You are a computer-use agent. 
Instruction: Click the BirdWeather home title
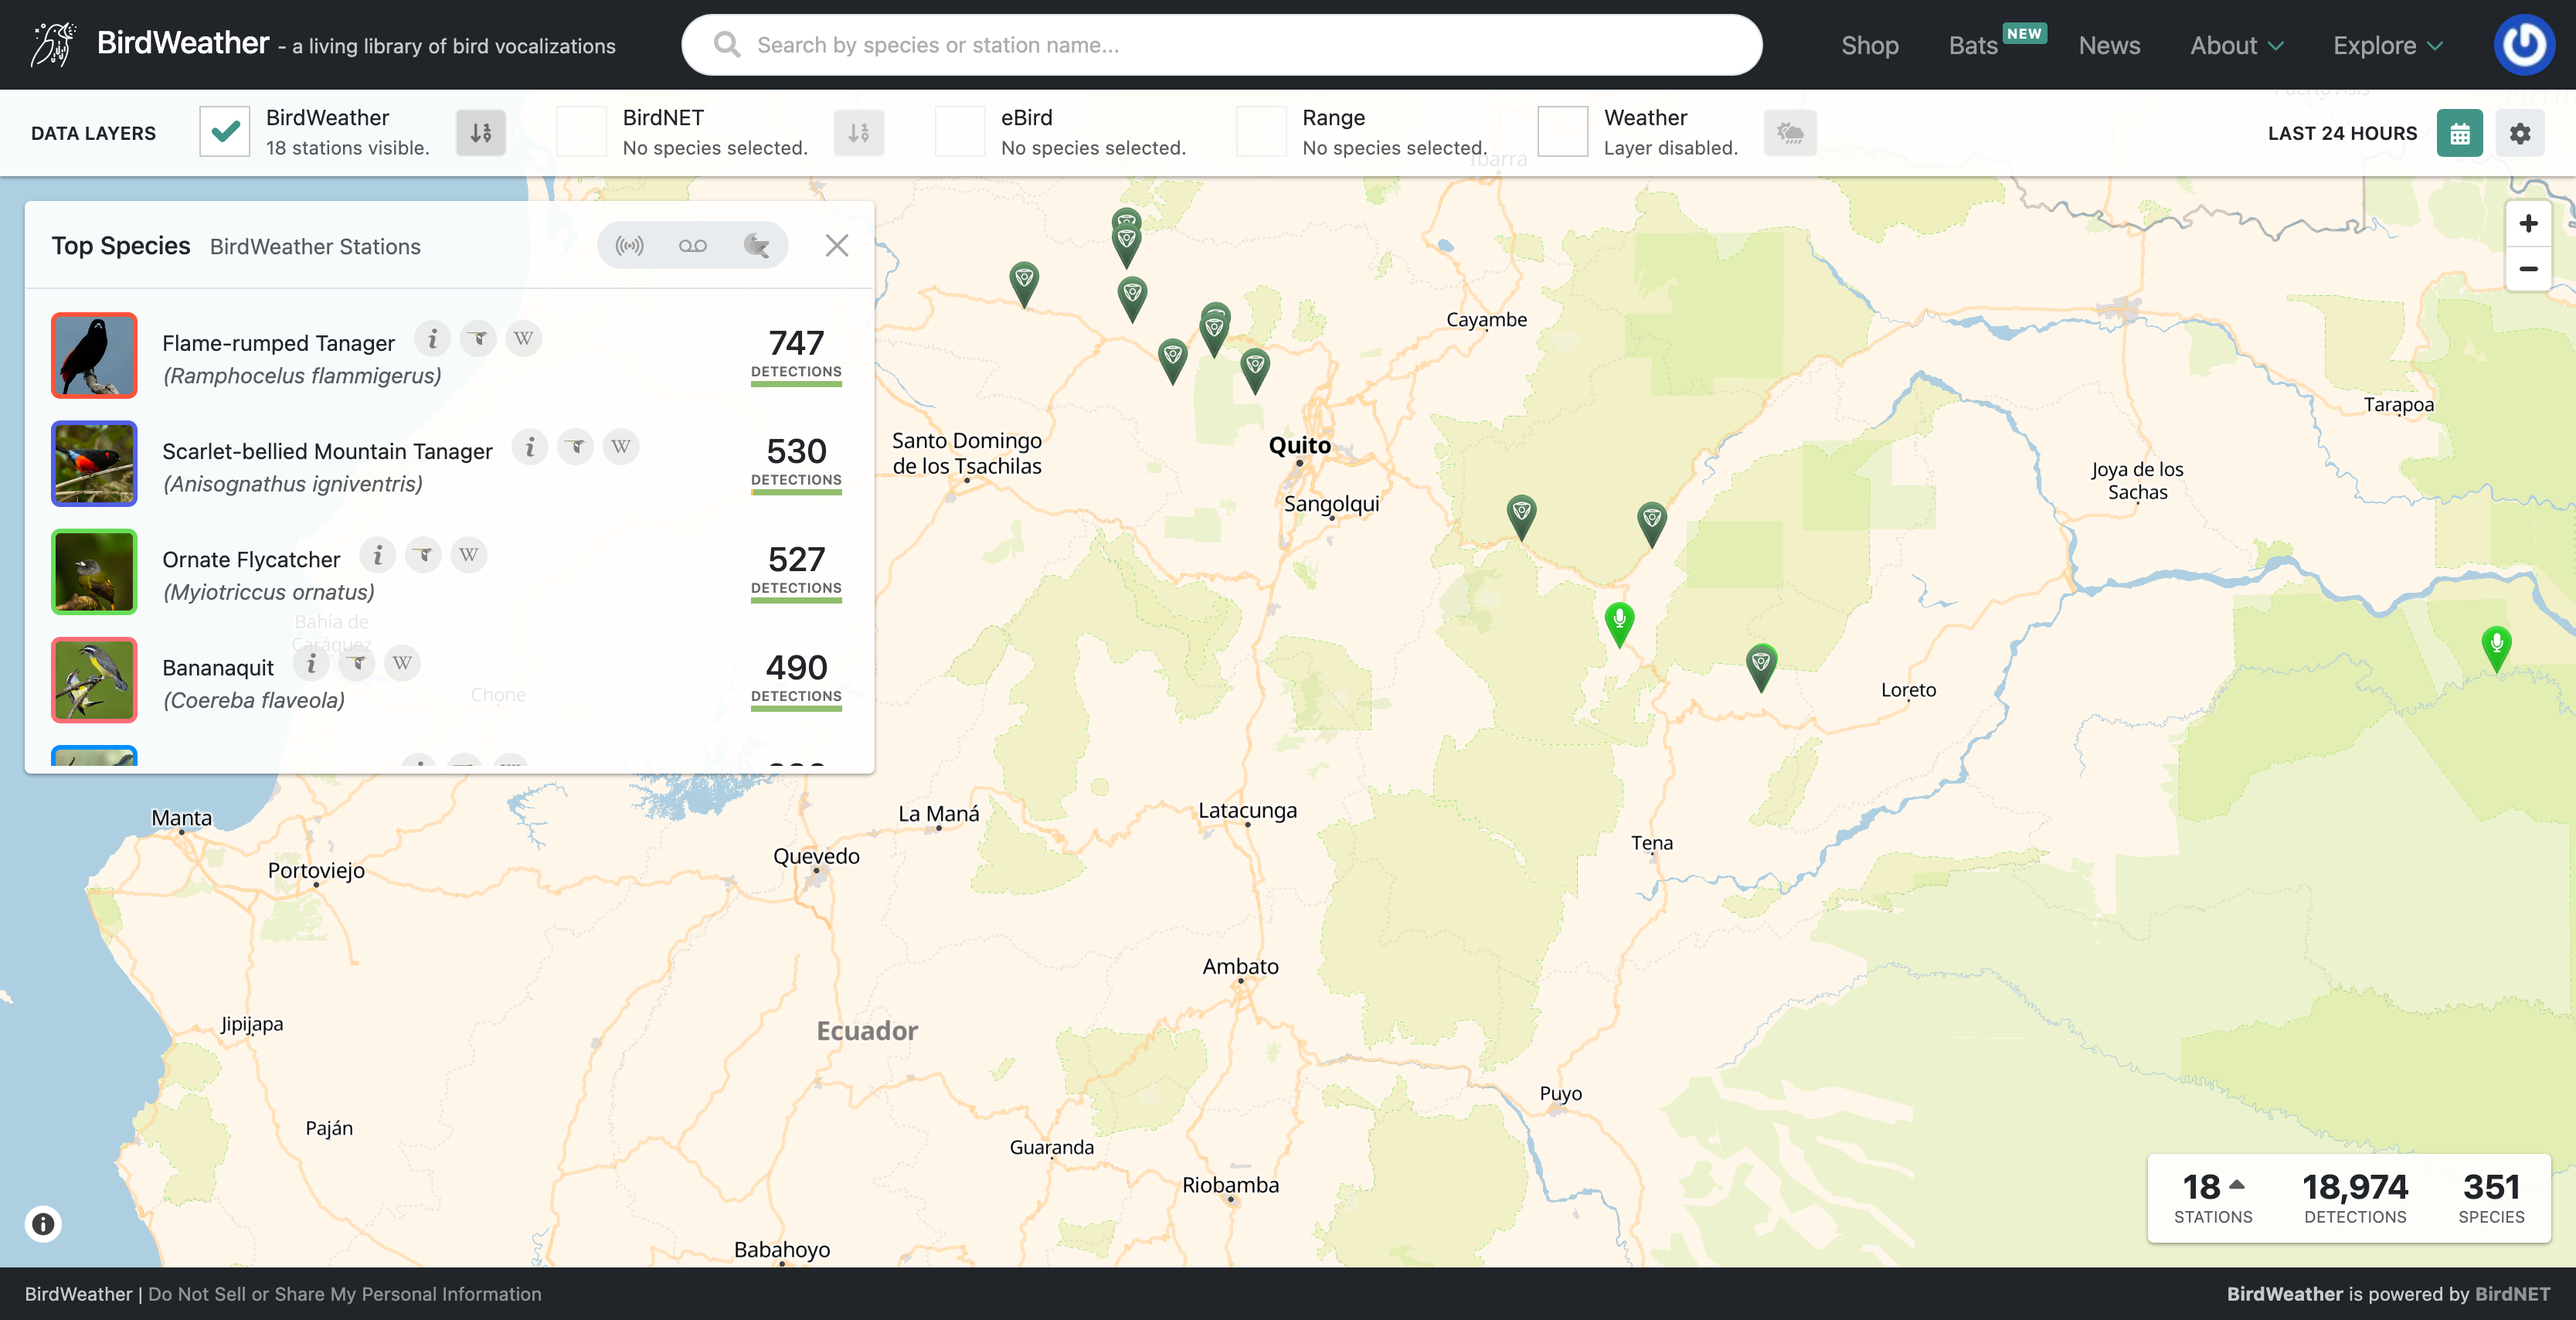pyautogui.click(x=183, y=43)
